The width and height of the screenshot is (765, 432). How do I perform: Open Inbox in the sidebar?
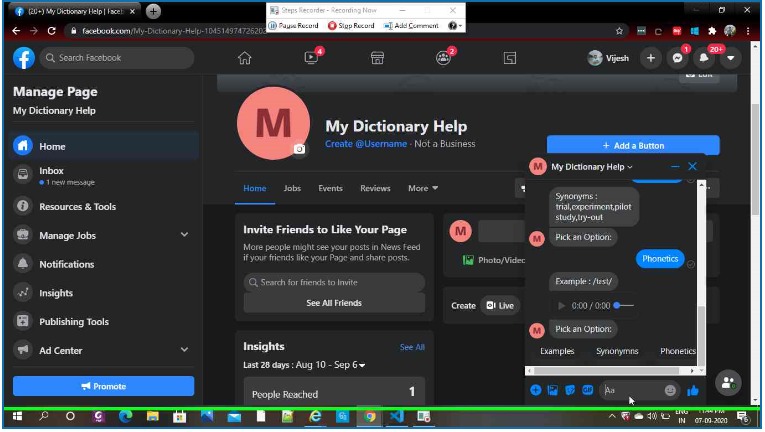104,175
